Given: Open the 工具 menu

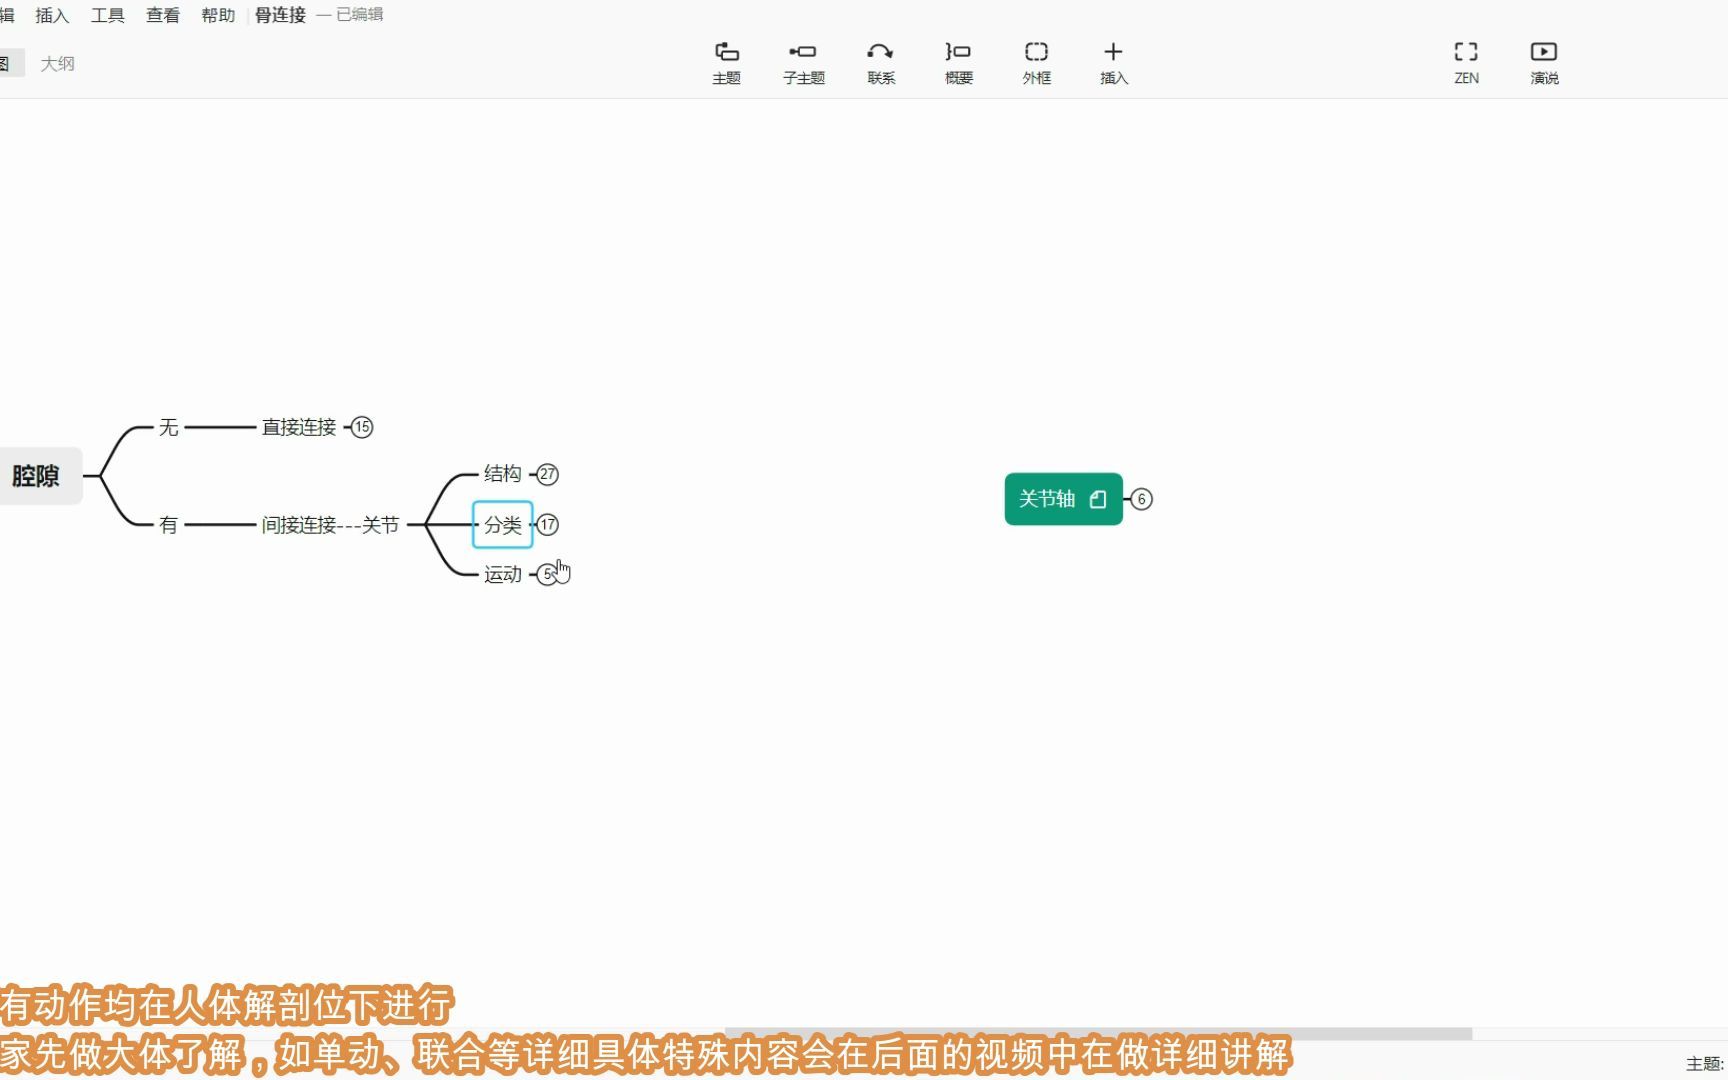Looking at the screenshot, I should point(107,15).
